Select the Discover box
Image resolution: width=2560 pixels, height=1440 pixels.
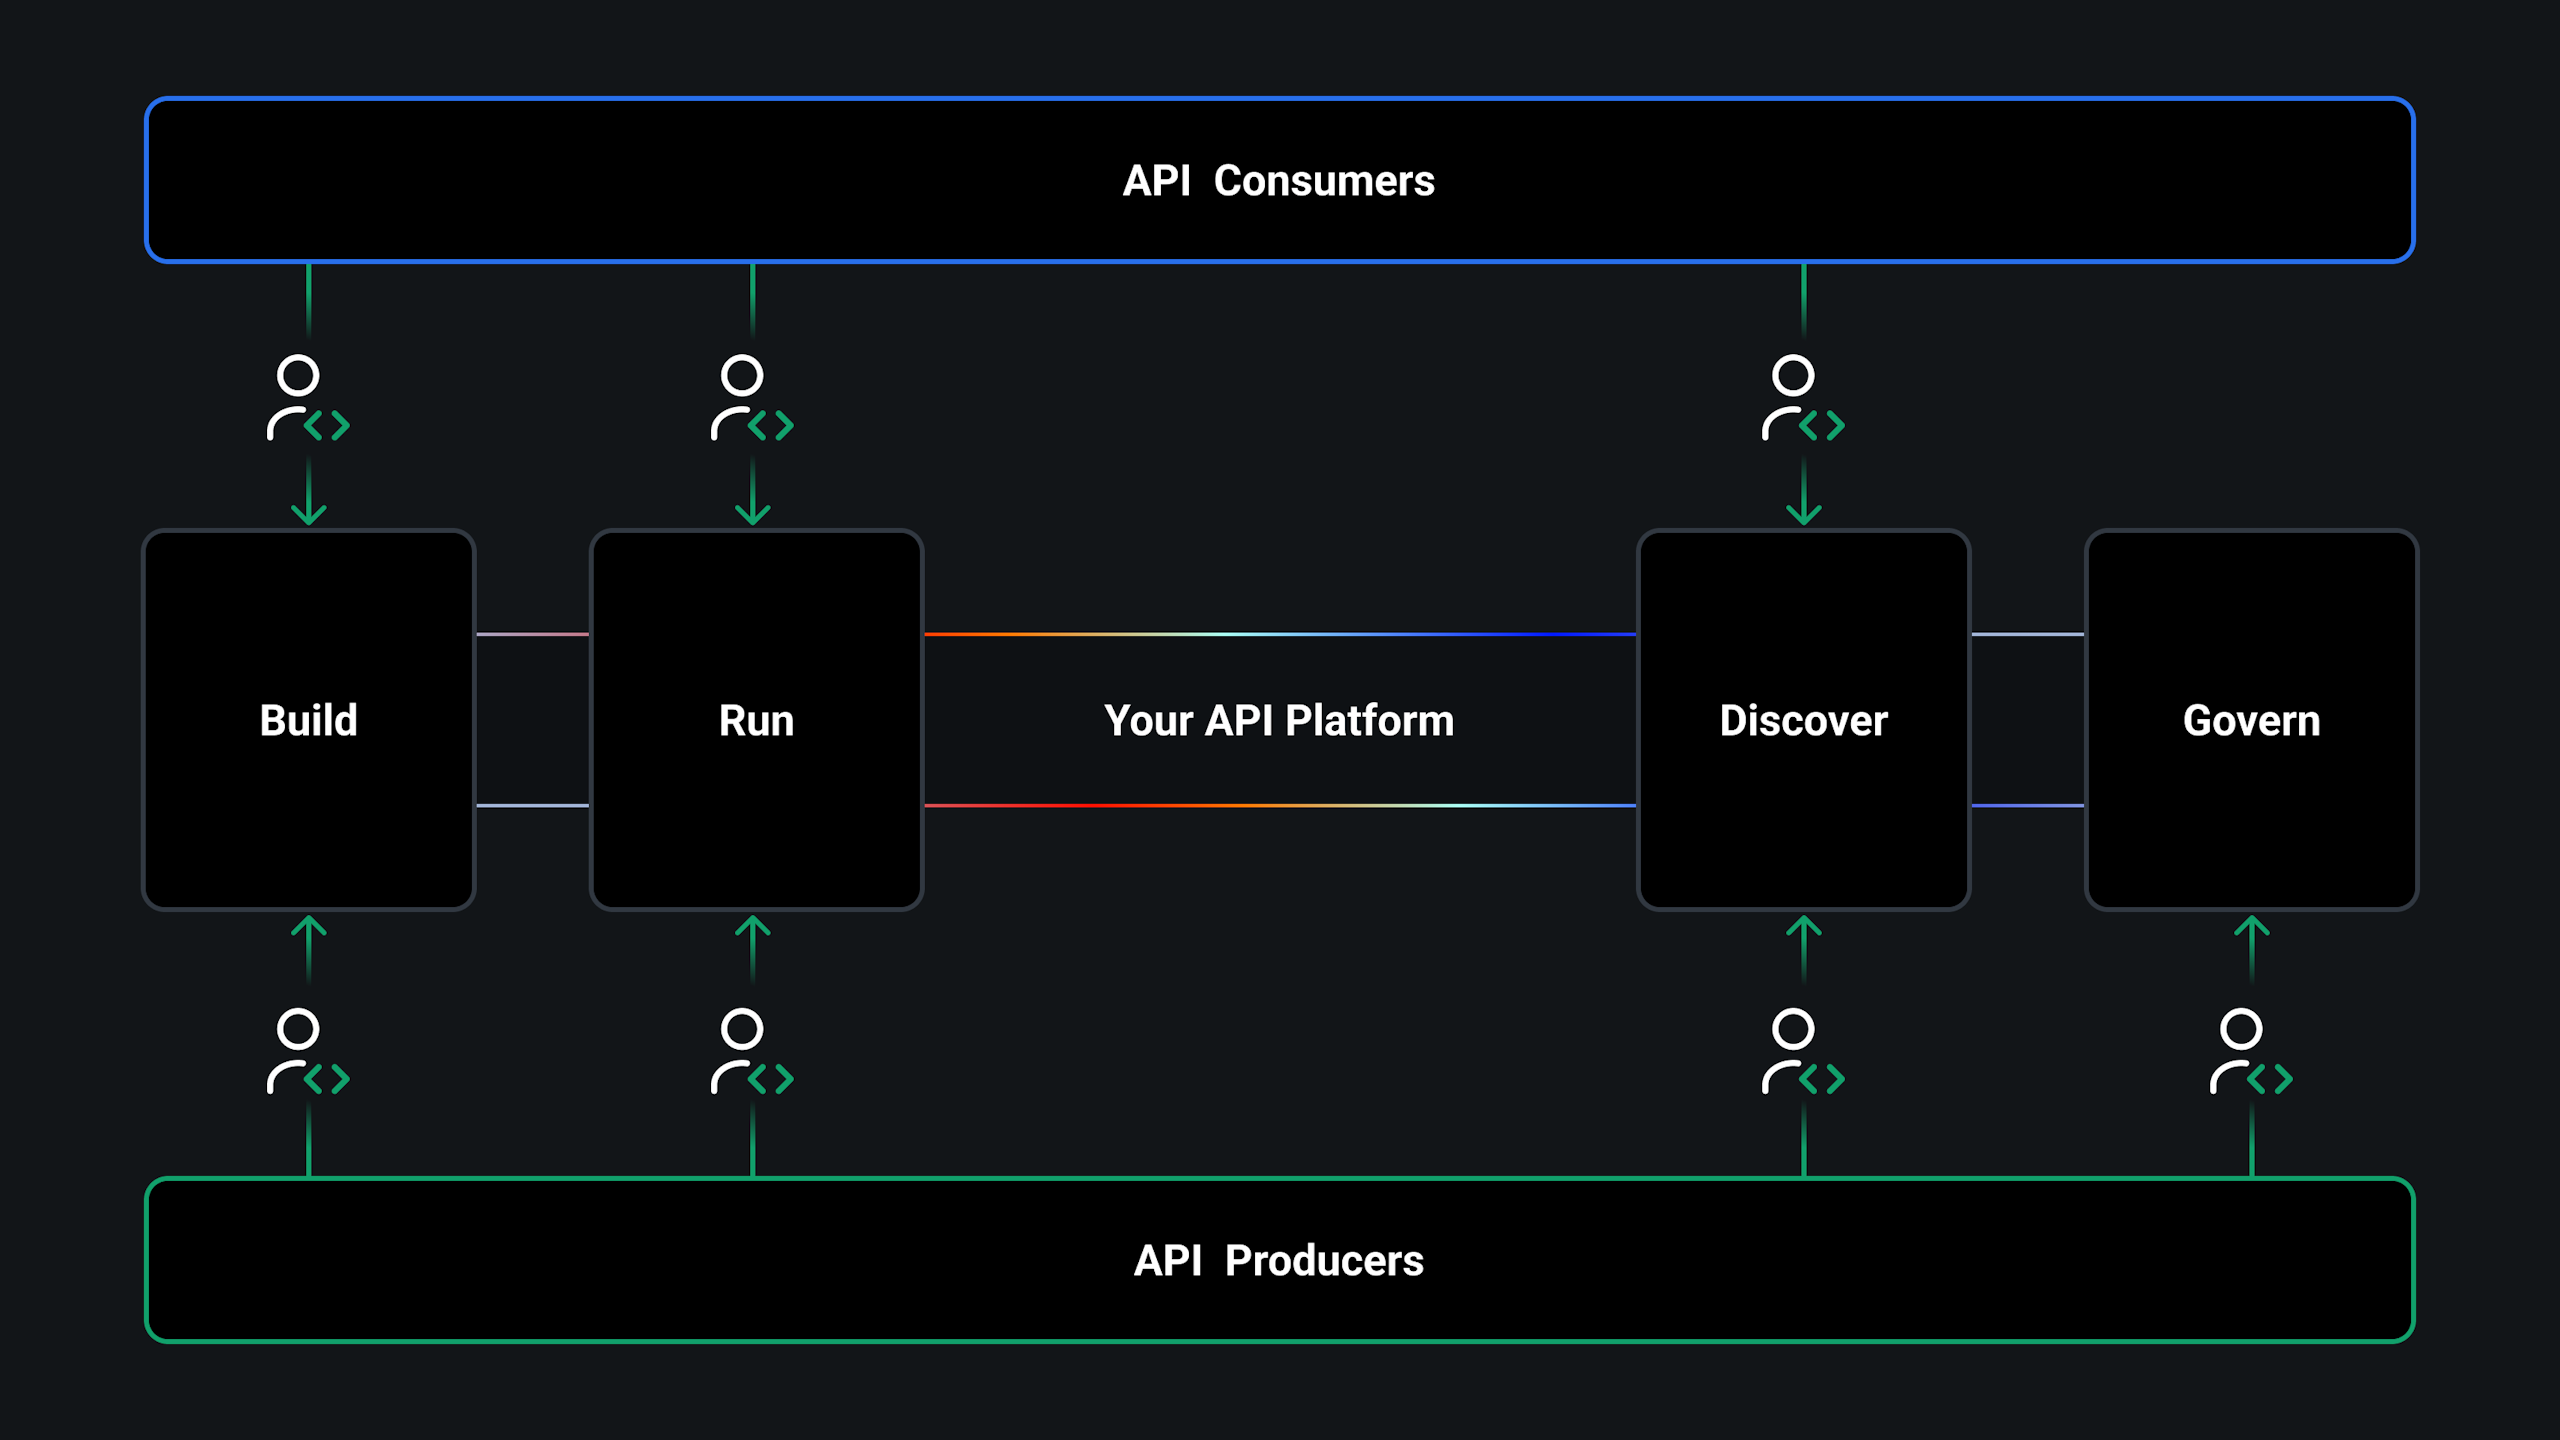[x=1803, y=720]
